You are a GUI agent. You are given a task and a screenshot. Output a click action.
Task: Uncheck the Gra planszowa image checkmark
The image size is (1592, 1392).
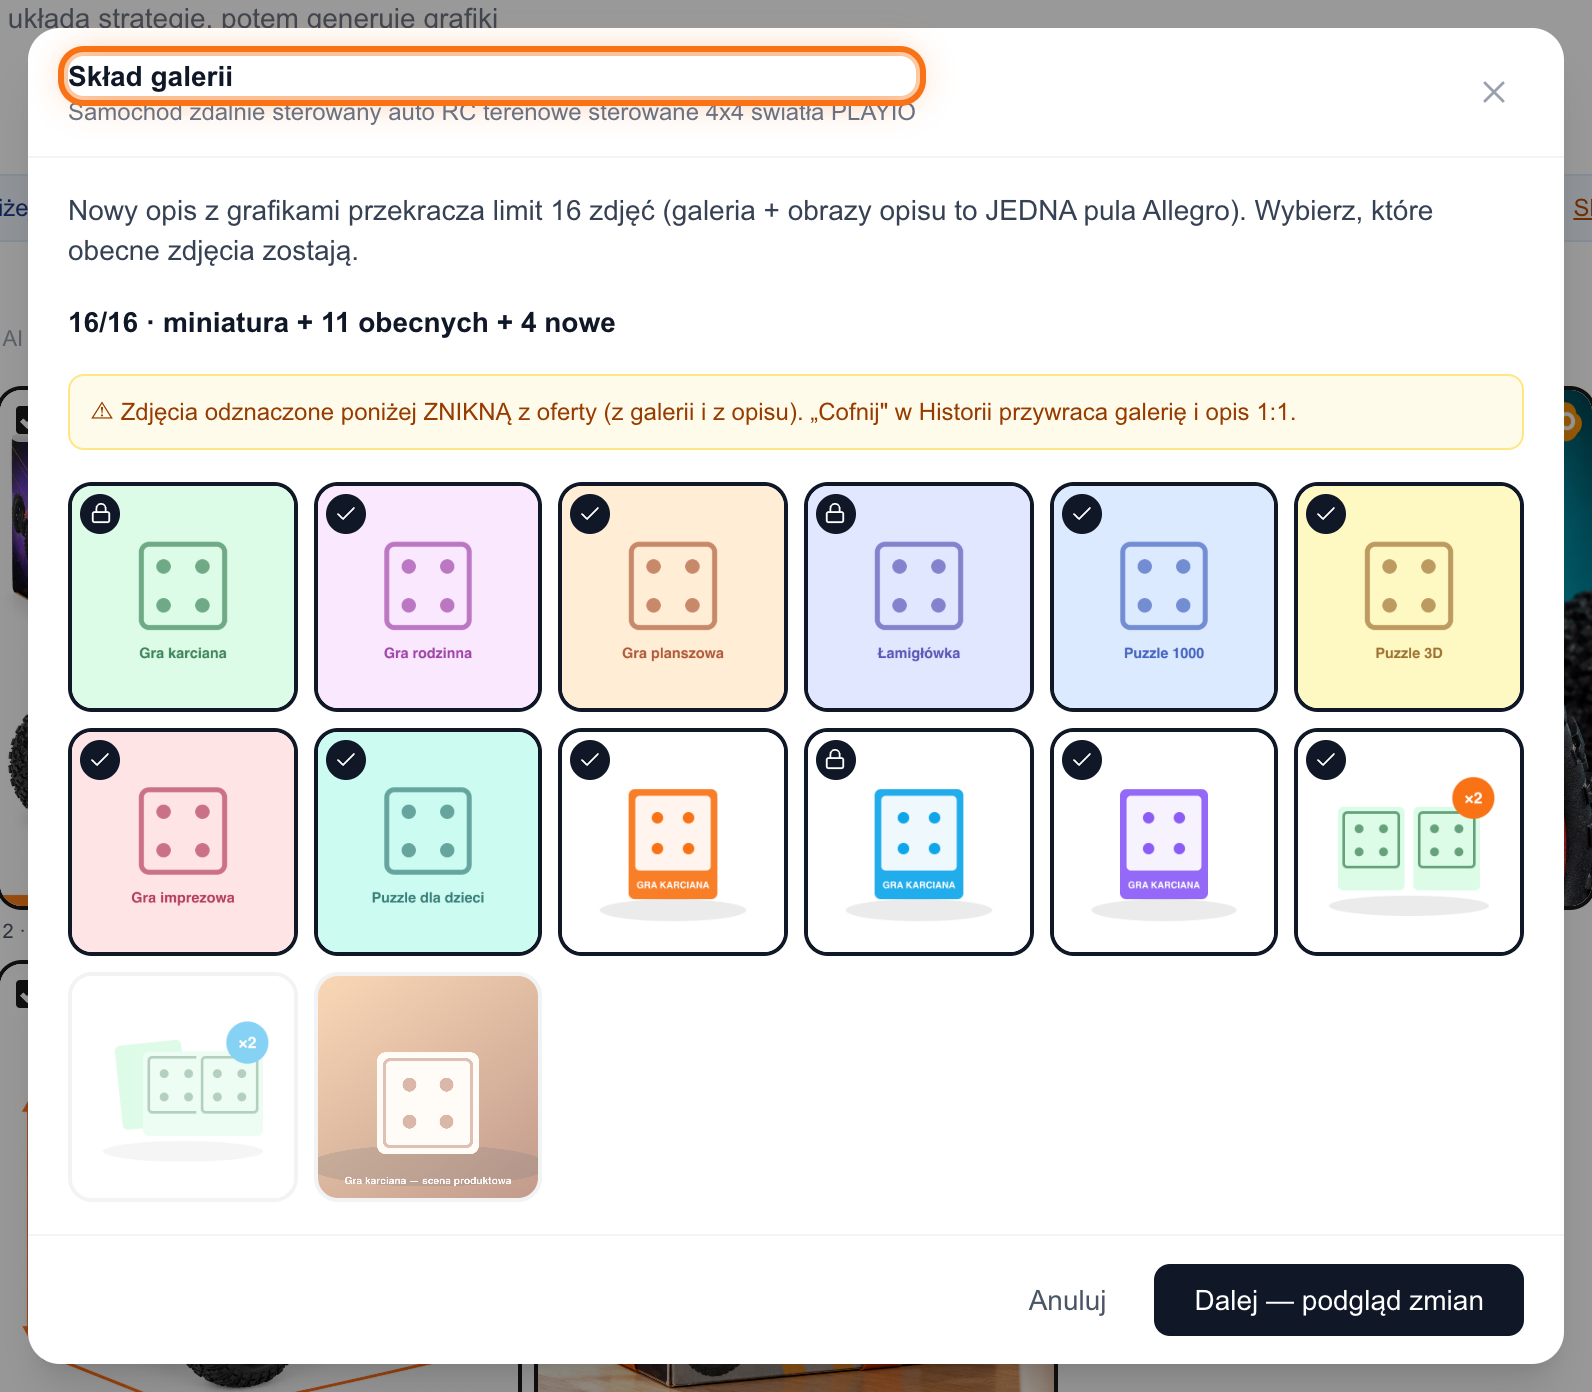click(590, 514)
